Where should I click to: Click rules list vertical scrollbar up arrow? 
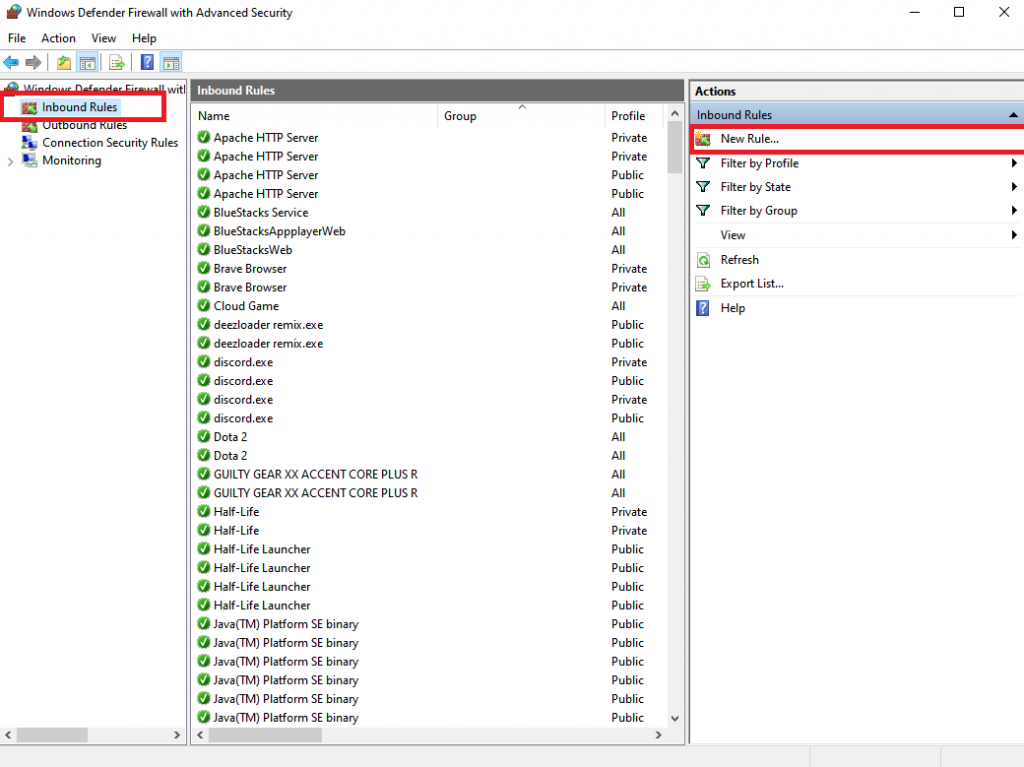675,114
